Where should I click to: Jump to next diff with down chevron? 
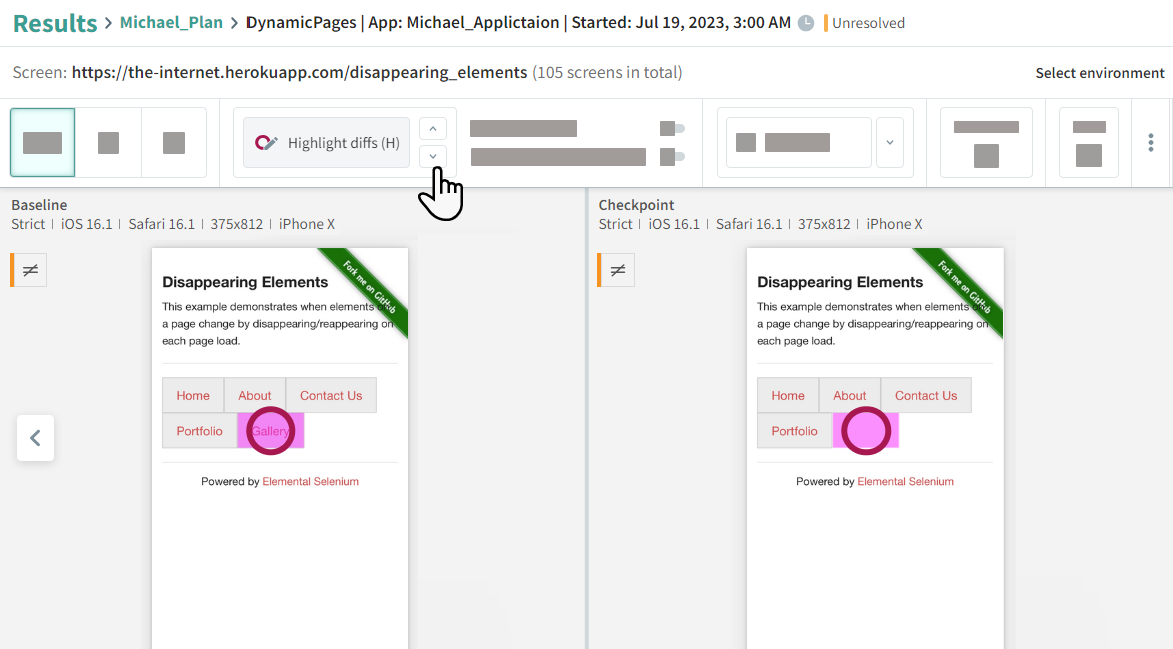[432, 156]
